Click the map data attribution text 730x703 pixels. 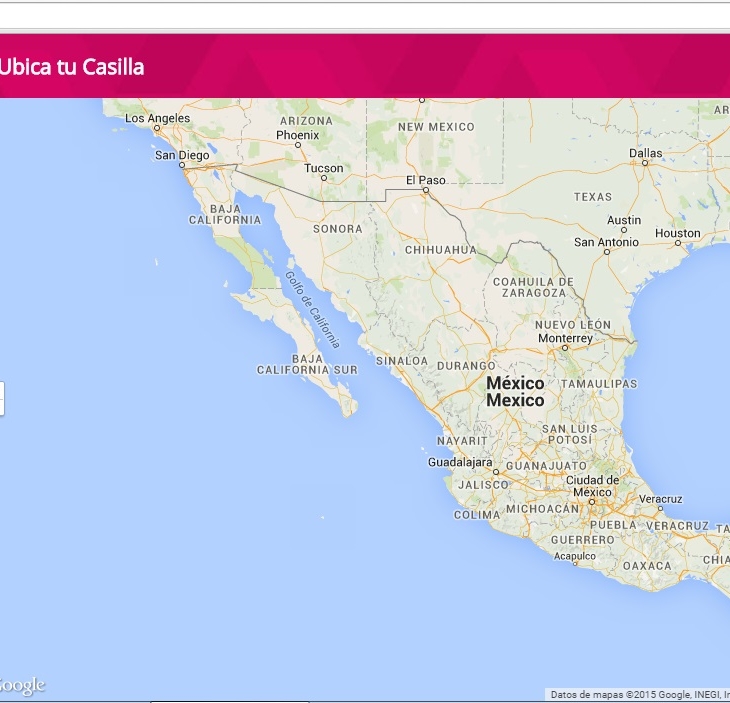(x=638, y=694)
